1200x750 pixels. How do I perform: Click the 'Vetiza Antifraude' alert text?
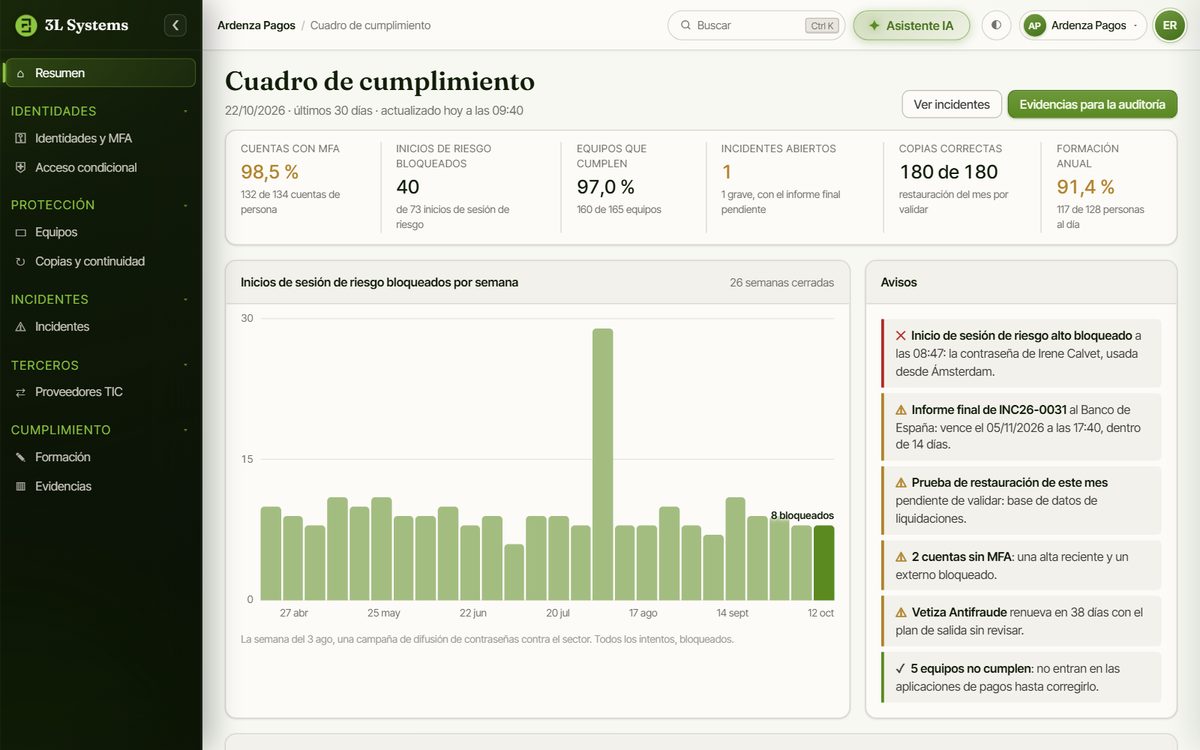coord(959,612)
